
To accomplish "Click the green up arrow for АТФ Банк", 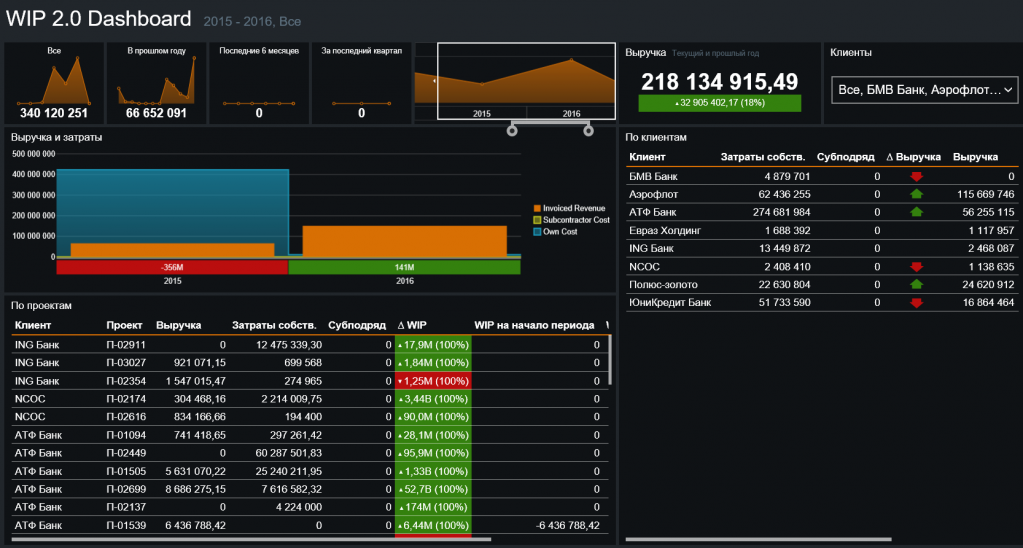I will [x=916, y=212].
